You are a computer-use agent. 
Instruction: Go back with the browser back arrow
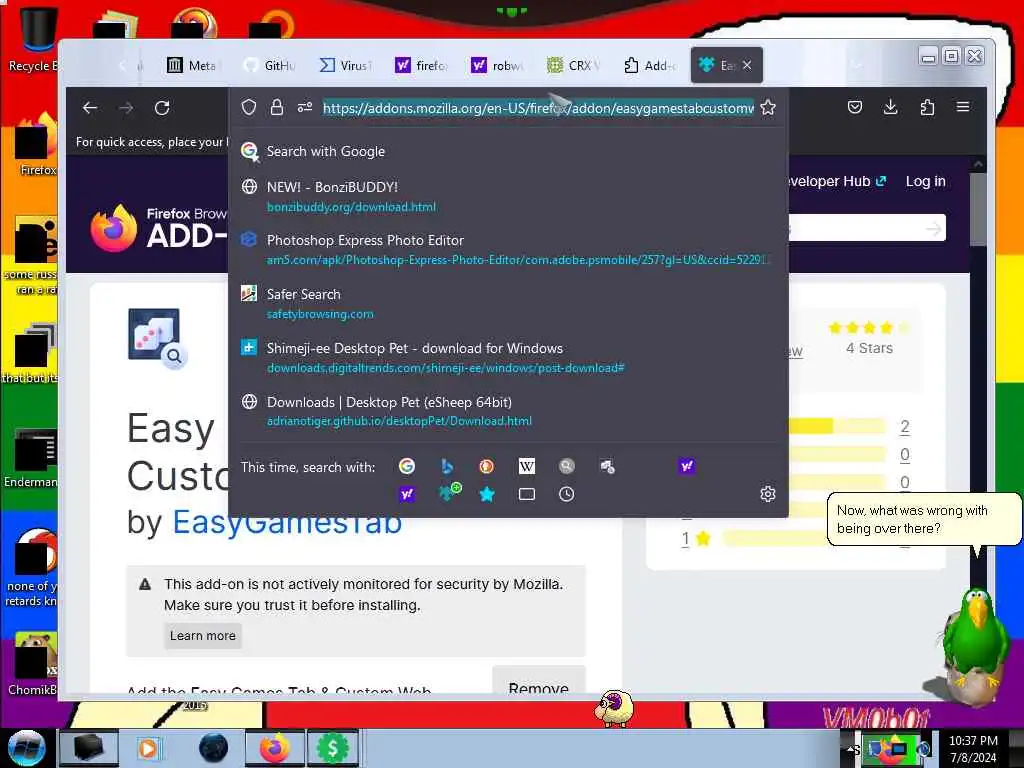[x=90, y=108]
